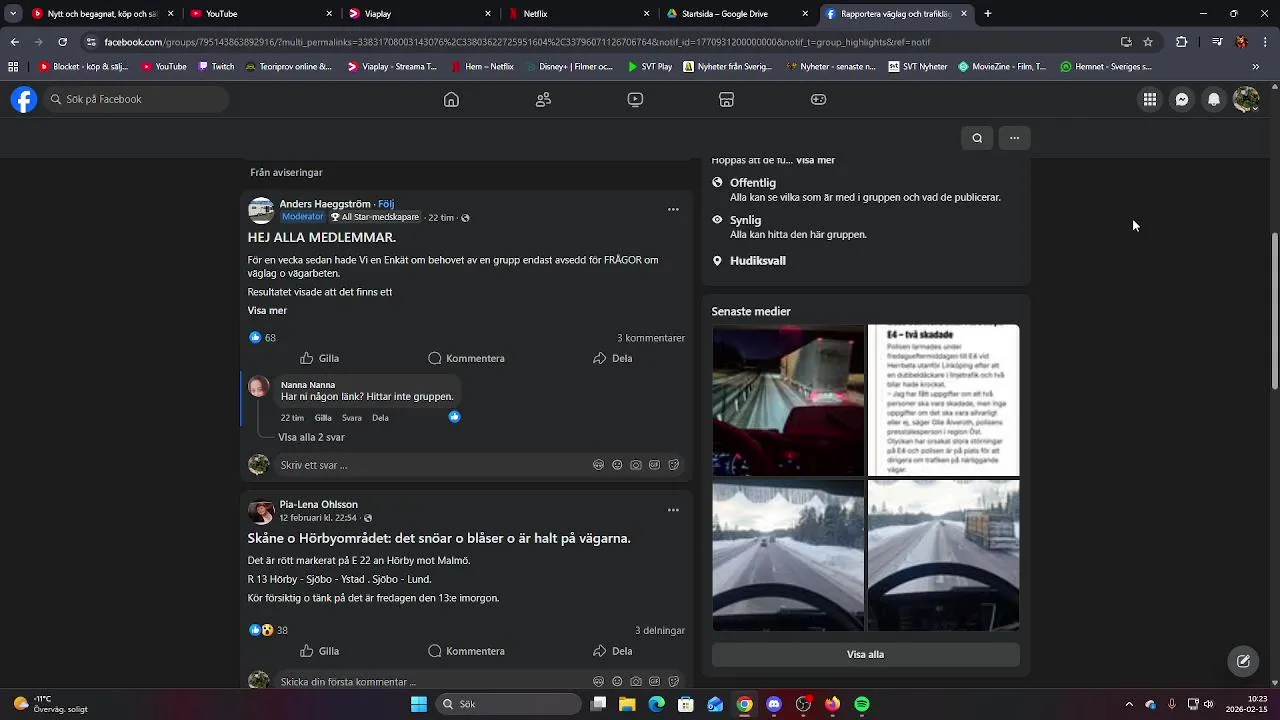Click the page's vertical scrollbar thumb
The height and width of the screenshot is (720, 1280).
point(1274,311)
